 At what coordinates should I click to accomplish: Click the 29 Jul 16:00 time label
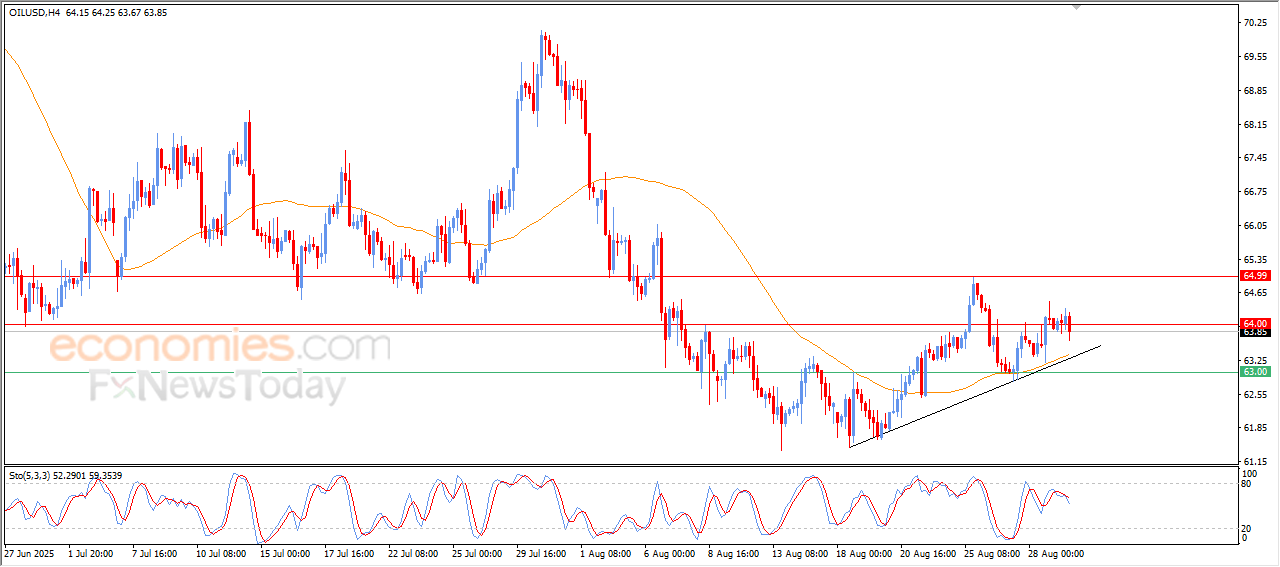[x=541, y=553]
